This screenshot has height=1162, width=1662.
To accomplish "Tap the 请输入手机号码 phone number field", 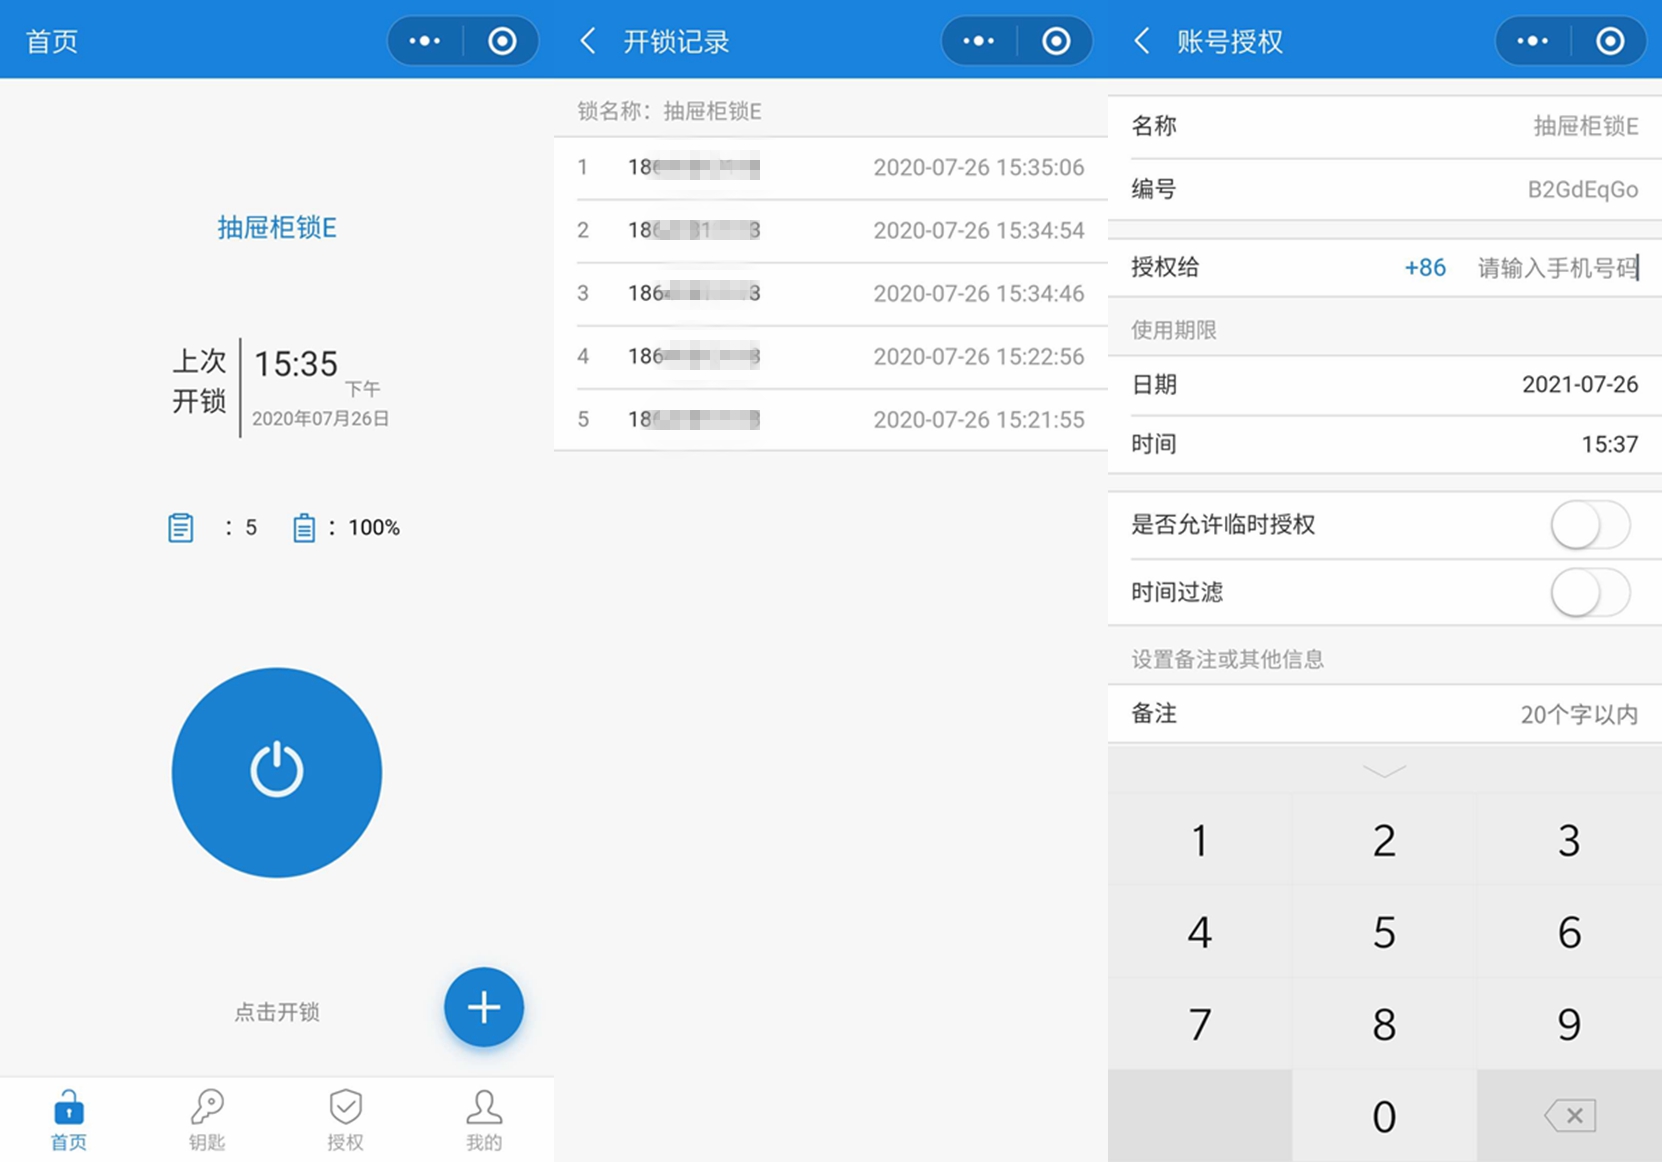I will [x=1556, y=267].
